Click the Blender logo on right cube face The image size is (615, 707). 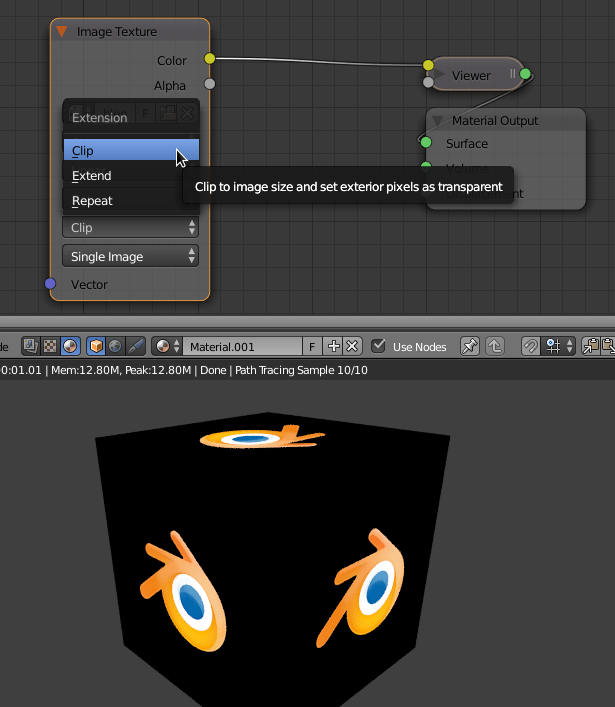pos(361,586)
